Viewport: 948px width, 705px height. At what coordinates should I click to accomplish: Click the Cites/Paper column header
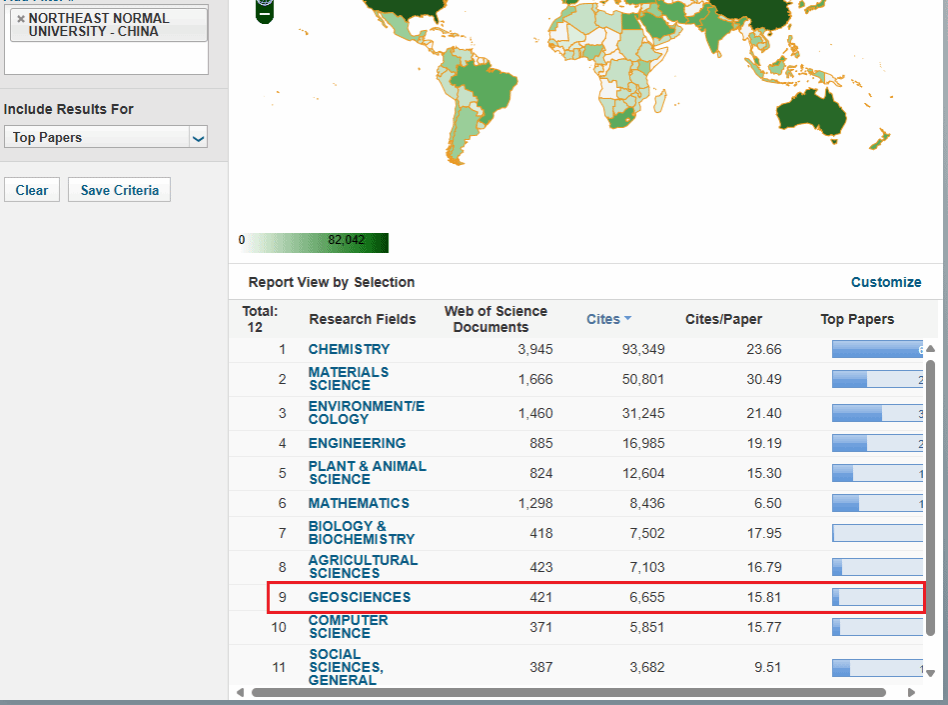point(723,319)
